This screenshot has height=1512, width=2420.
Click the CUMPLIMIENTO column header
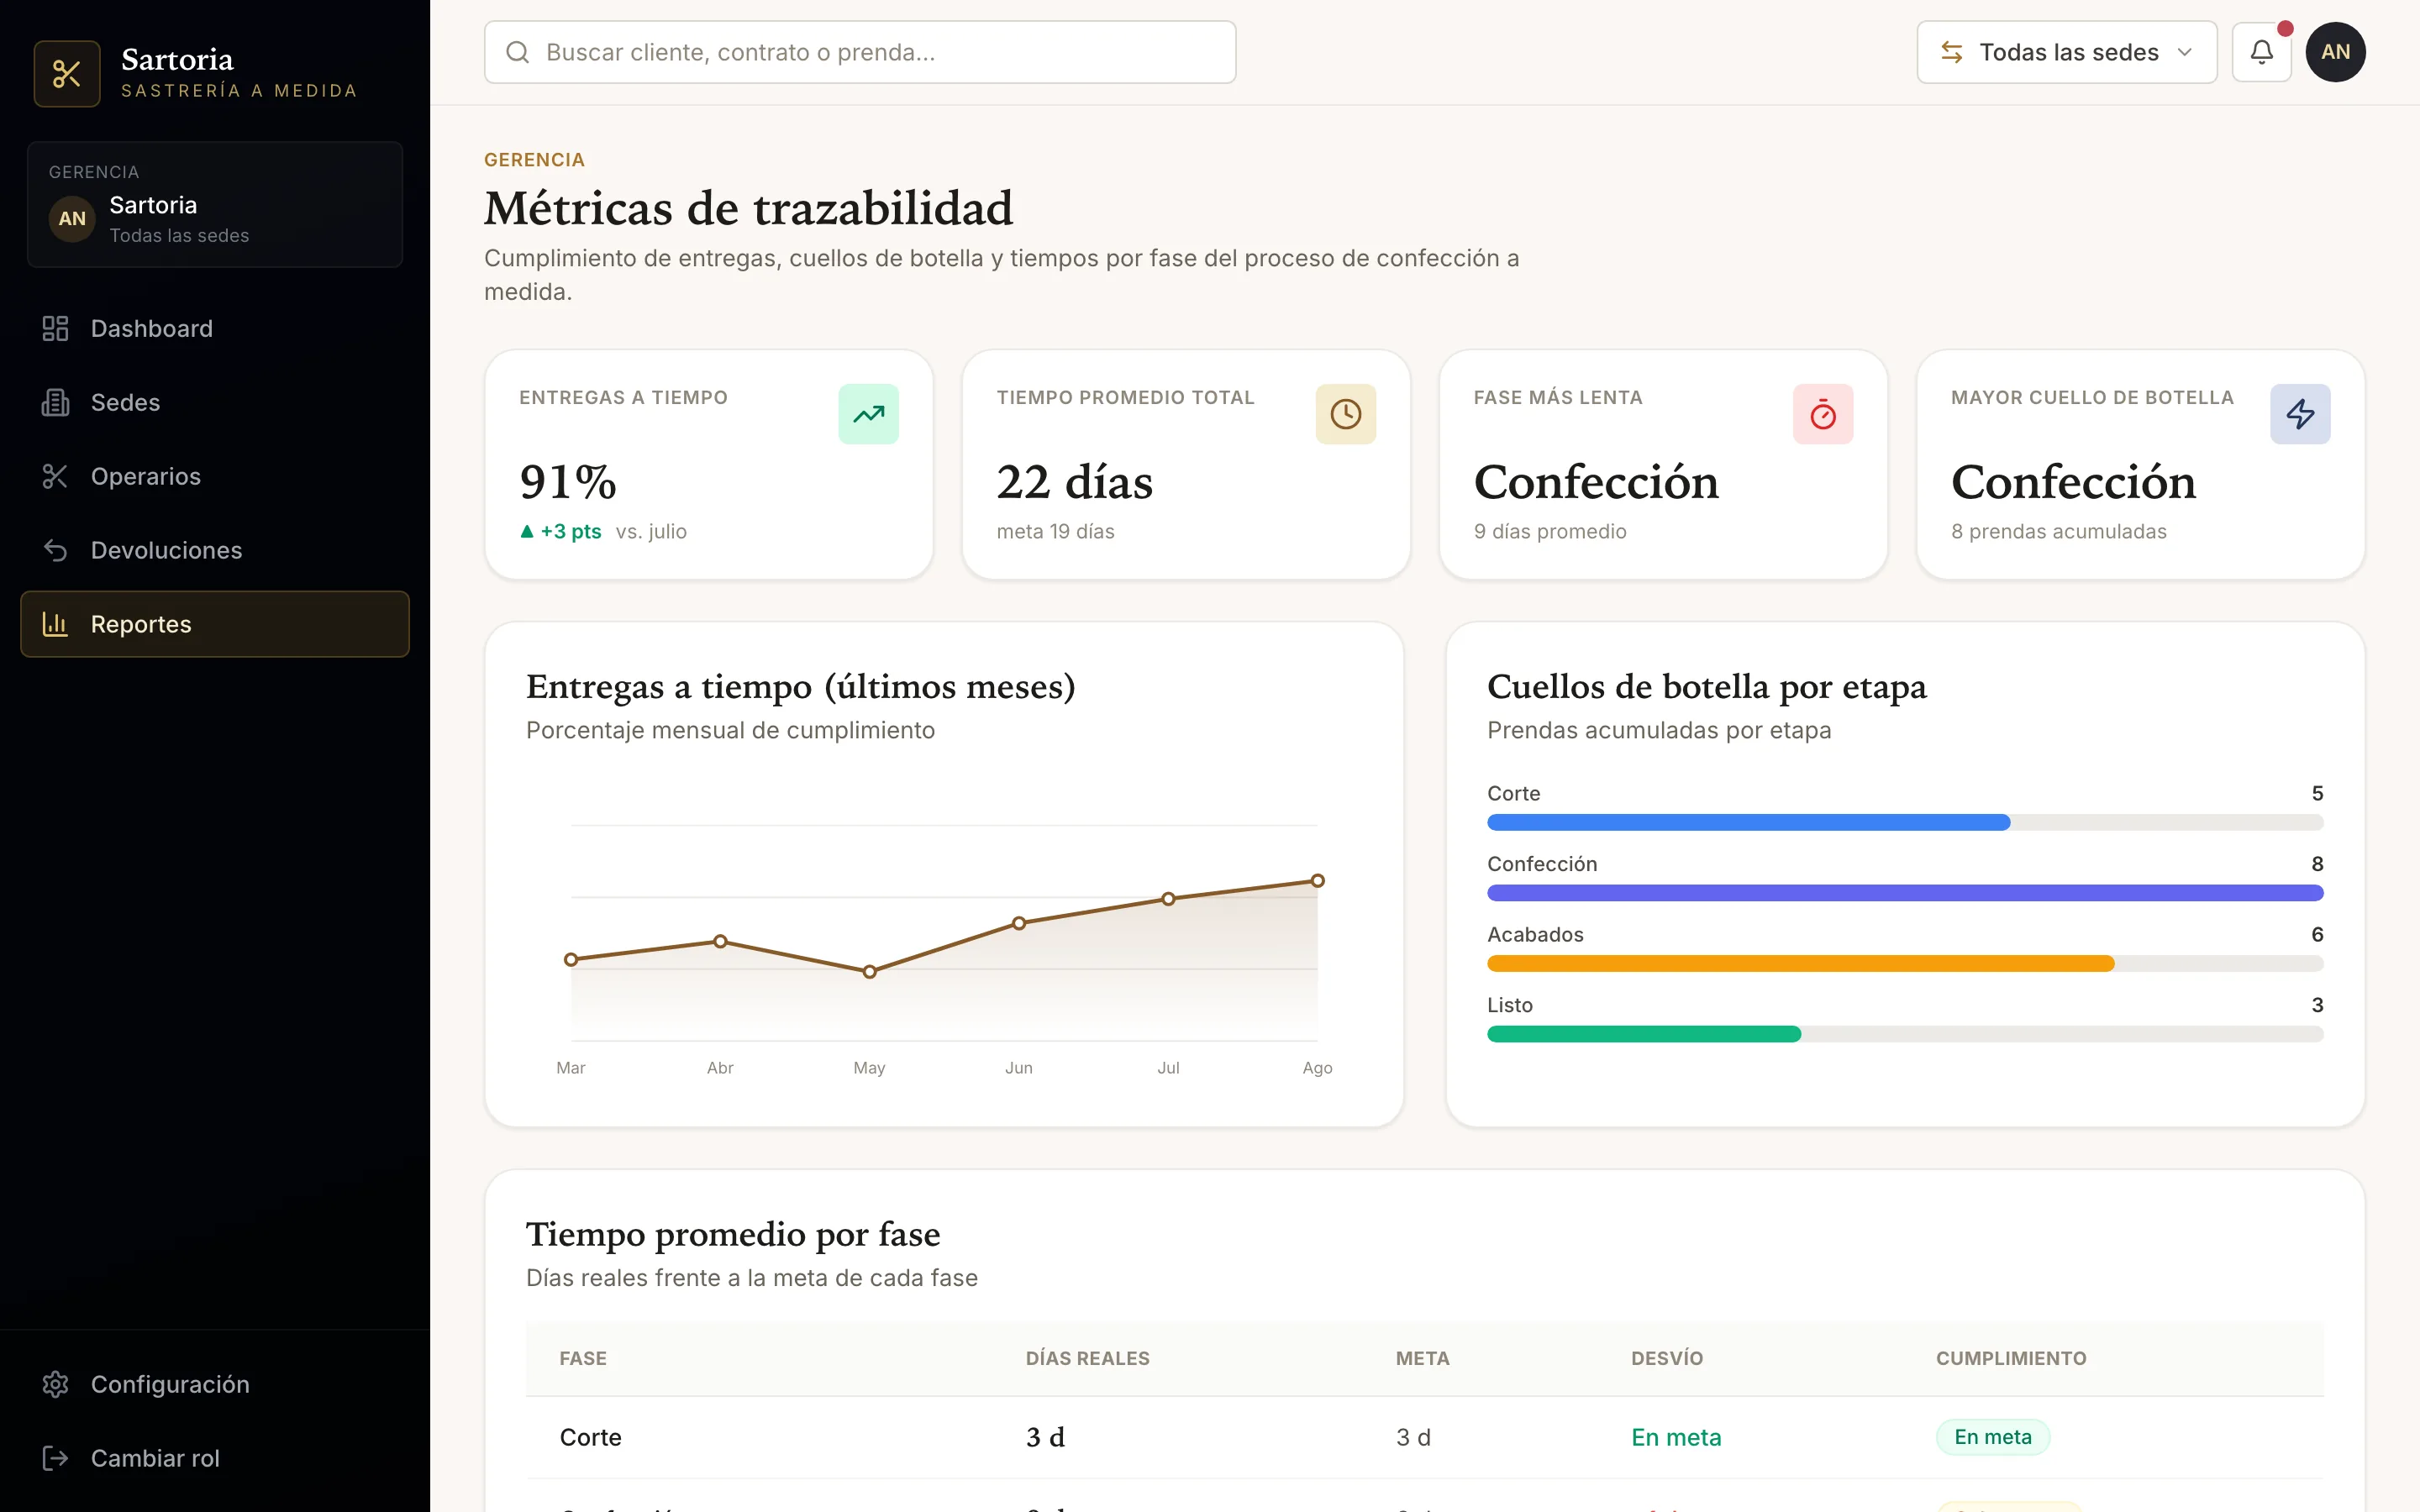(2010, 1359)
